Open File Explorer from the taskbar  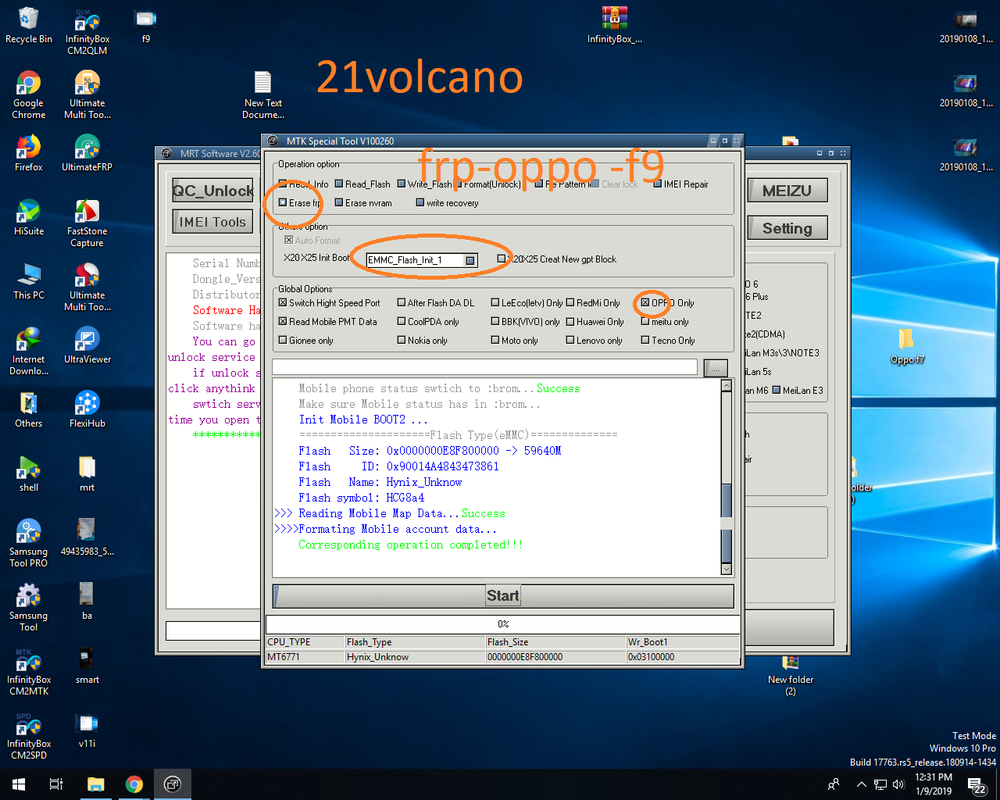(96, 784)
